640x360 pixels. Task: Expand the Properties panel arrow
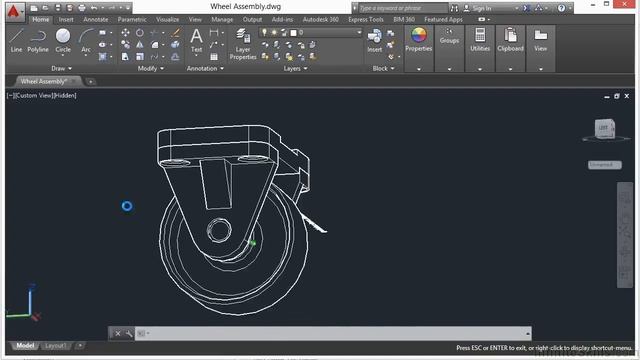pyautogui.click(x=419, y=69)
